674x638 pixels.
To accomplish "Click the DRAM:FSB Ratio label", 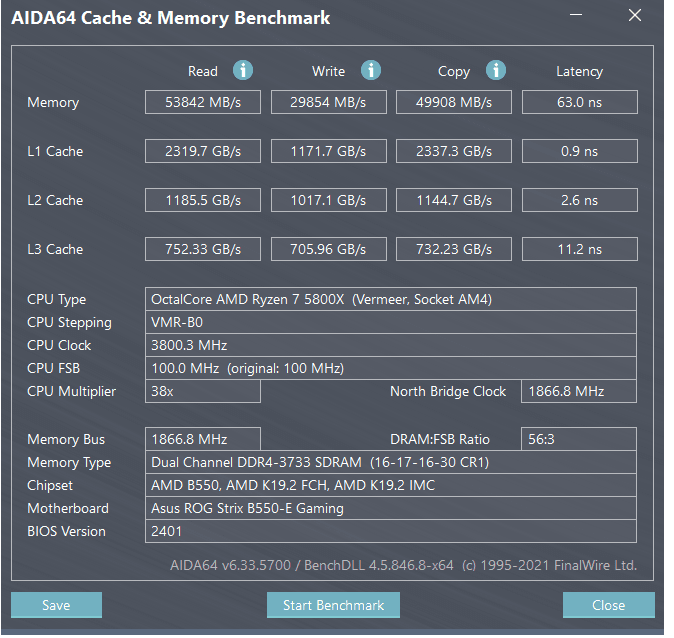I will pos(440,439).
